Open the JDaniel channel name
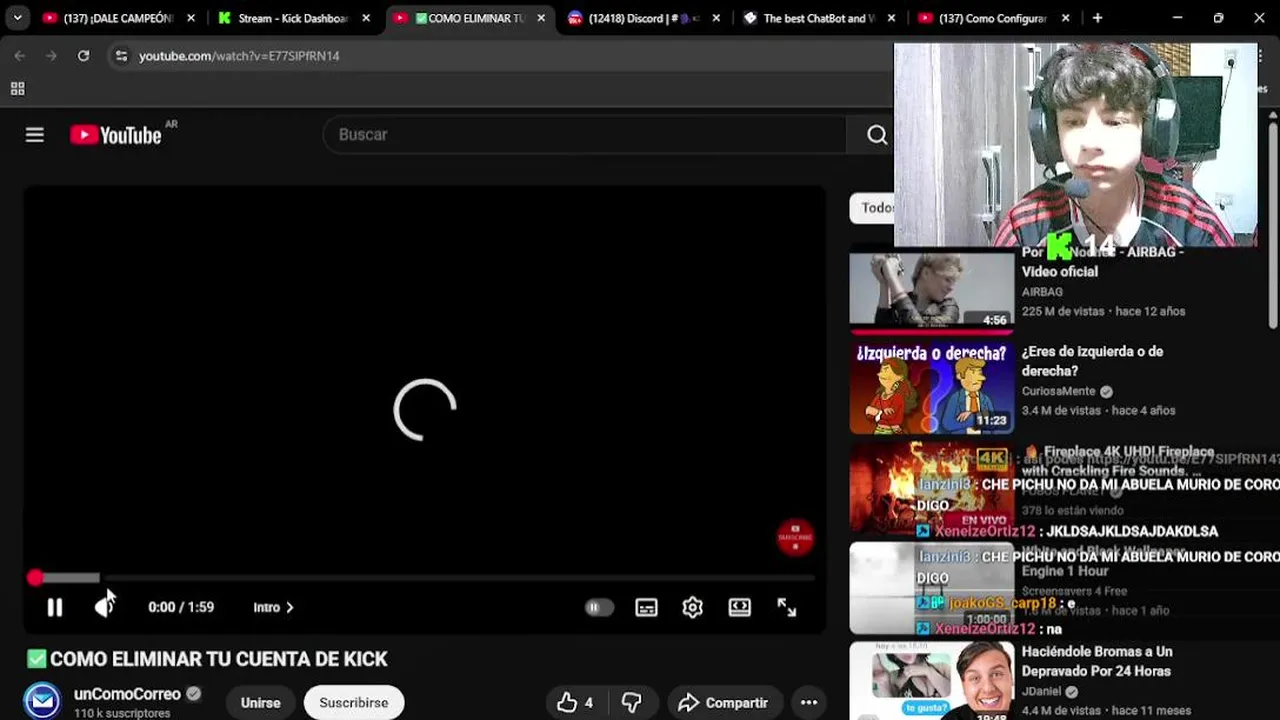The height and width of the screenshot is (720, 1280). tap(1042, 691)
